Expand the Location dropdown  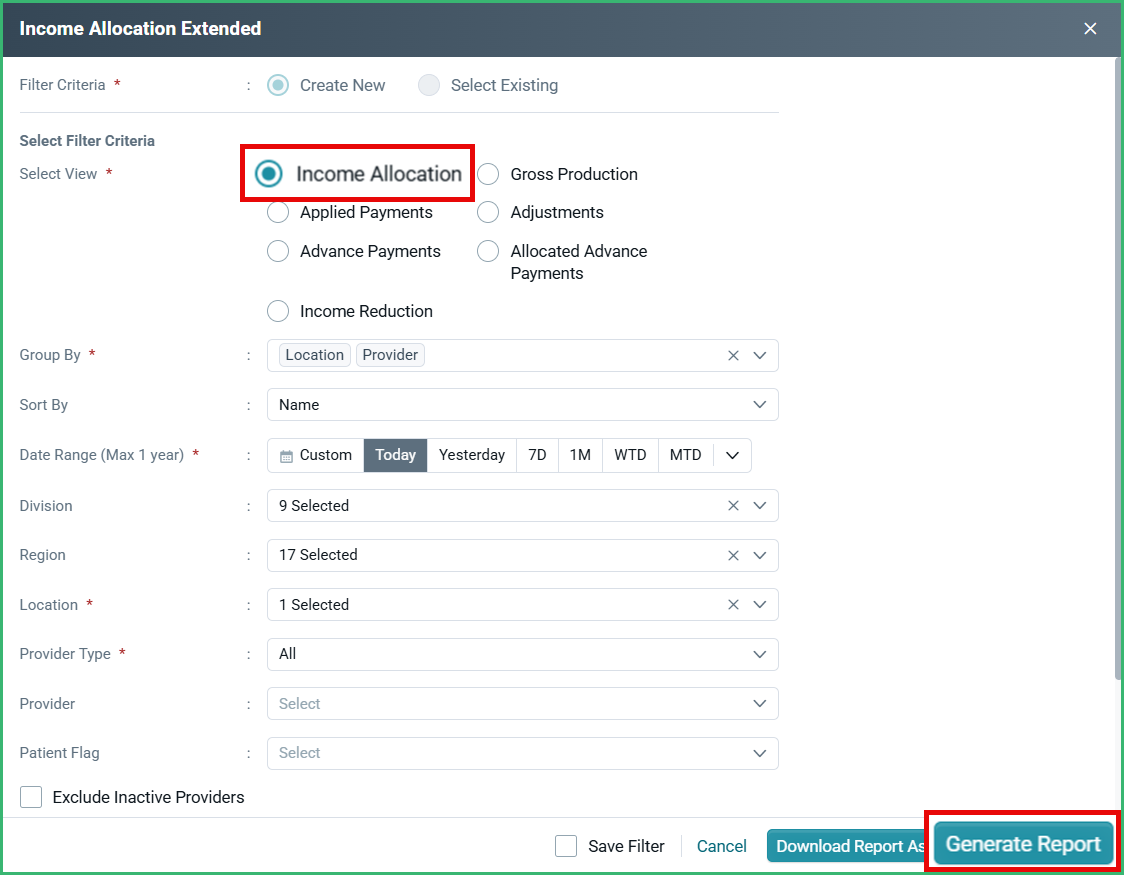click(760, 605)
